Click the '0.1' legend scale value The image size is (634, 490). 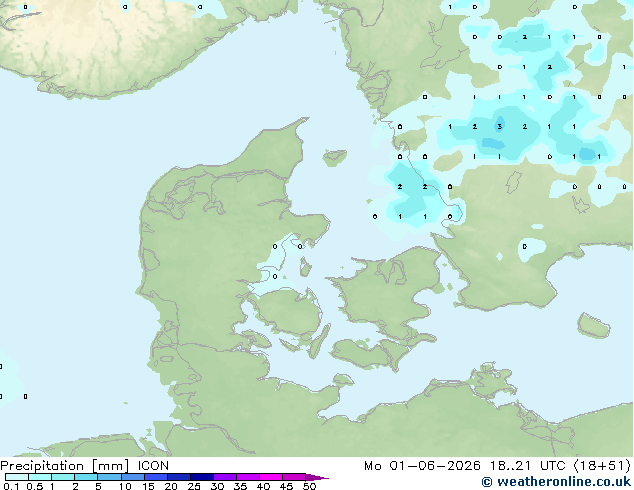(11, 486)
